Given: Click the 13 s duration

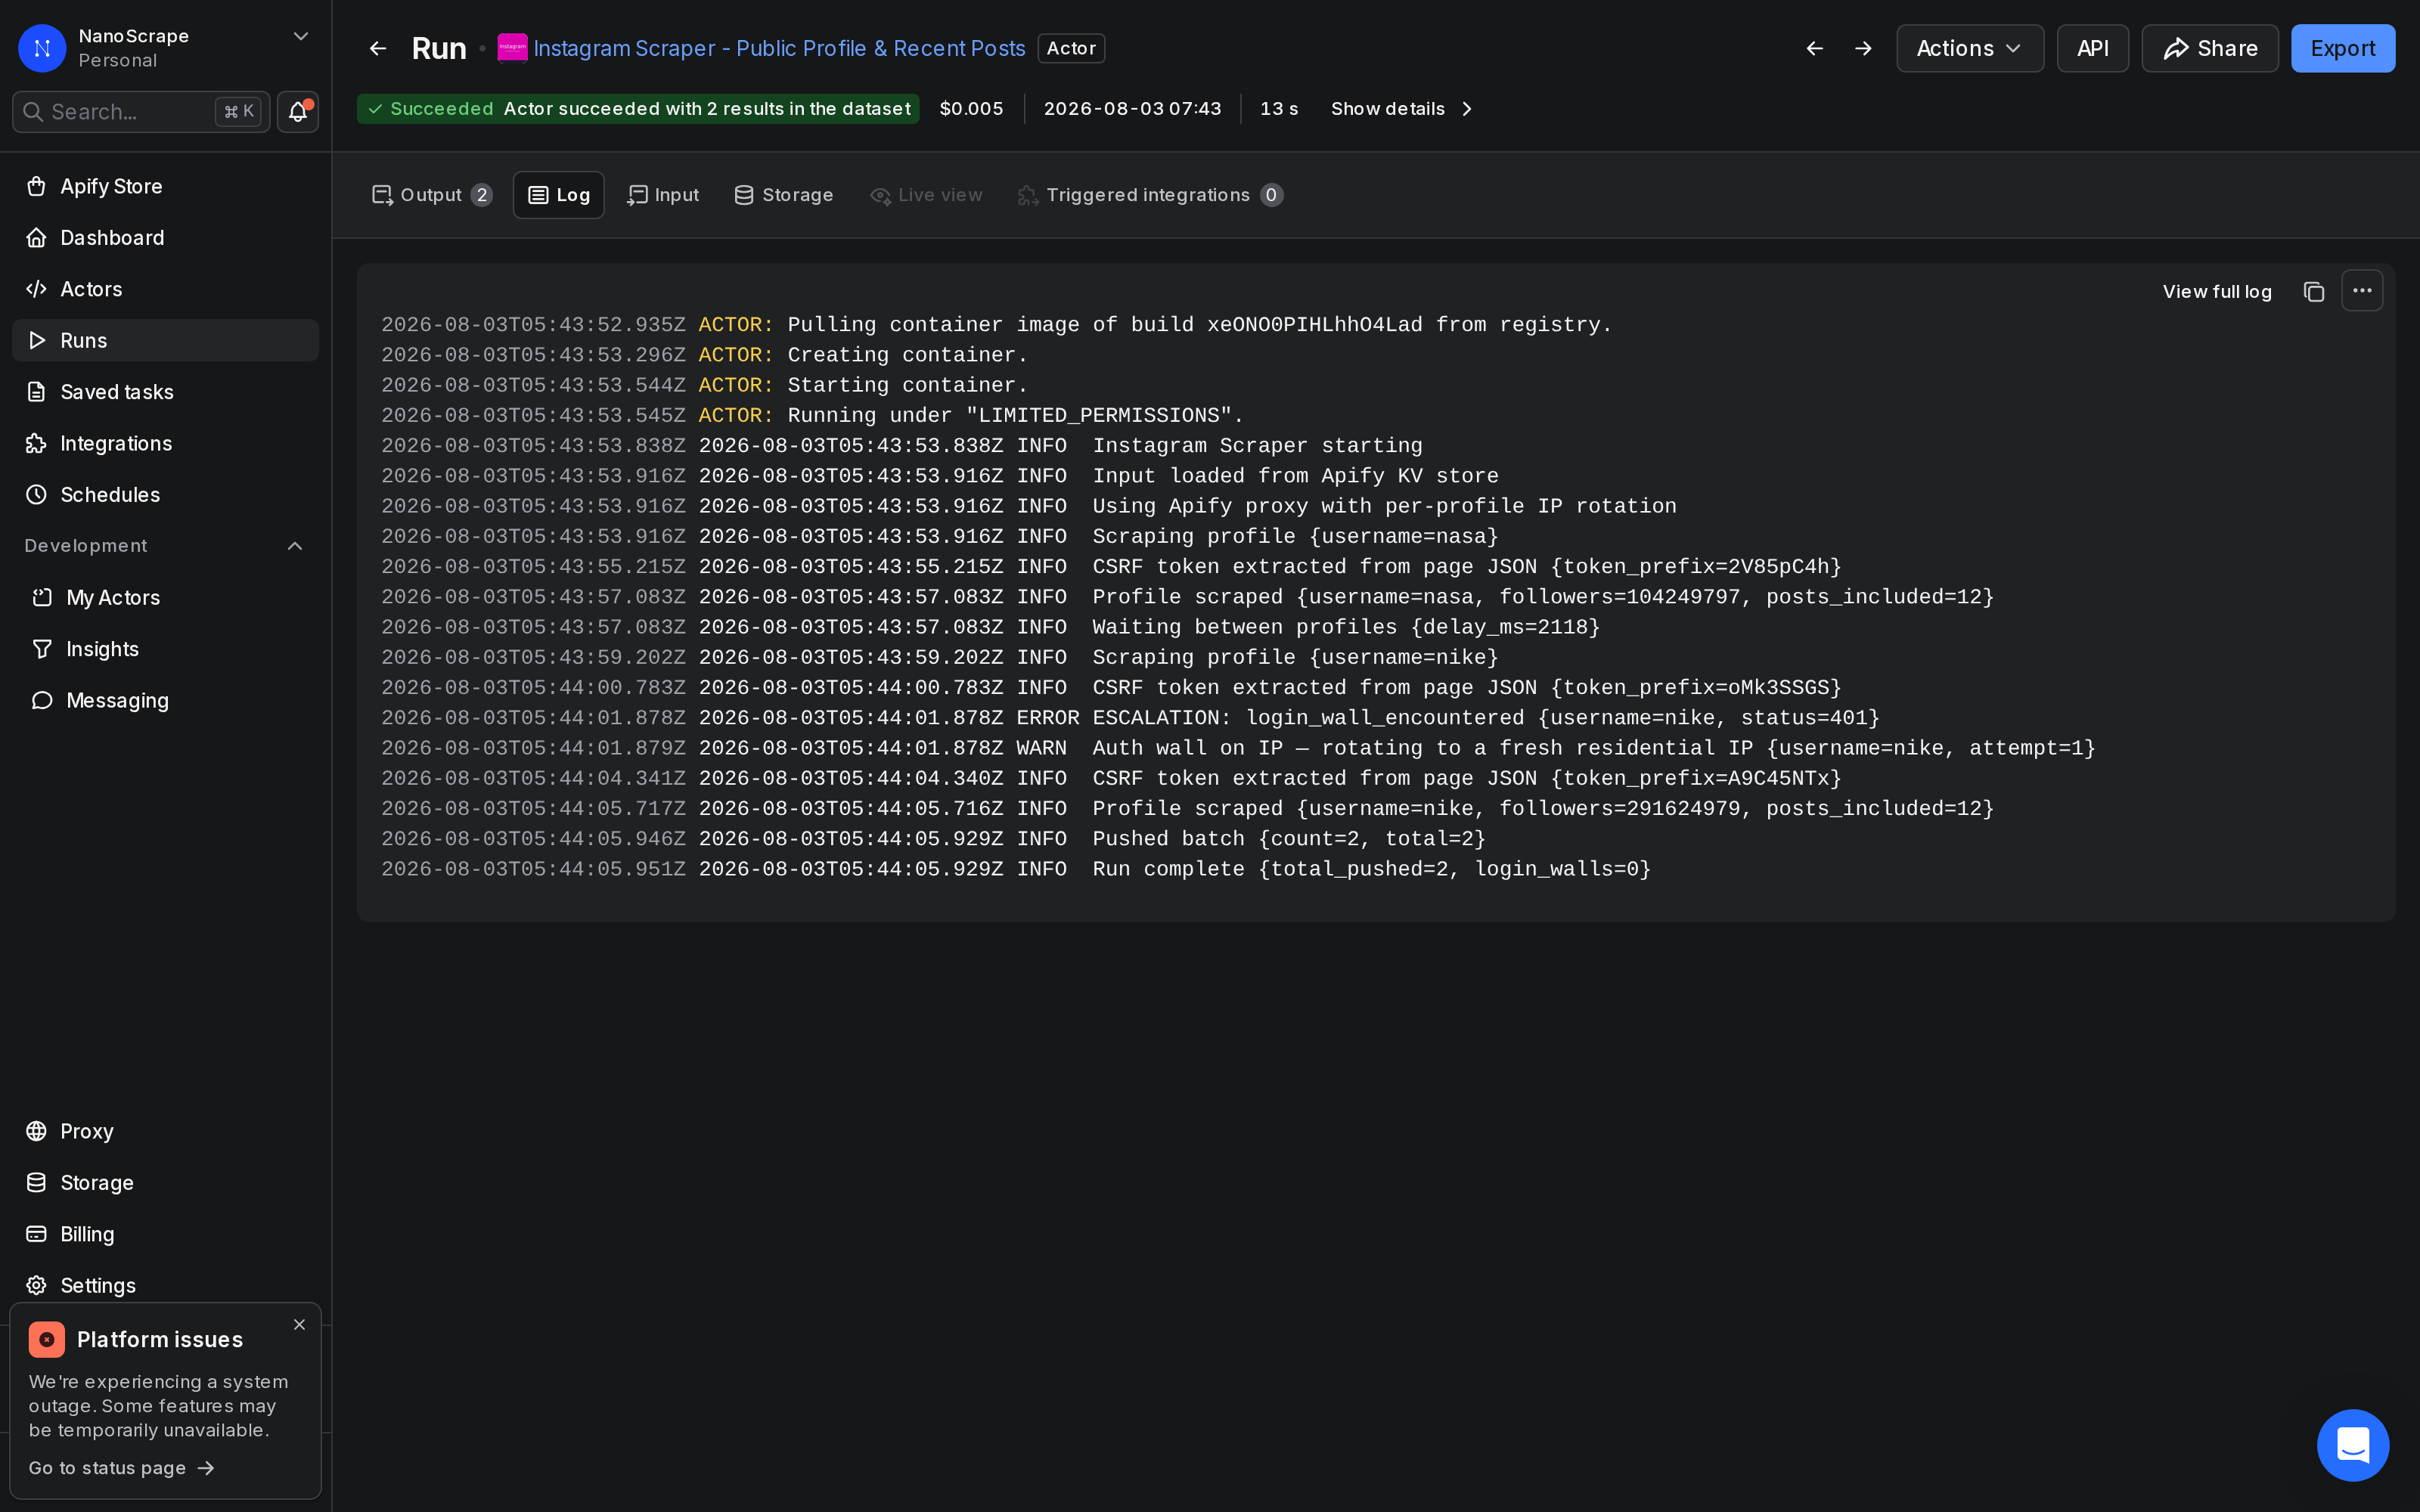Looking at the screenshot, I should [1279, 109].
